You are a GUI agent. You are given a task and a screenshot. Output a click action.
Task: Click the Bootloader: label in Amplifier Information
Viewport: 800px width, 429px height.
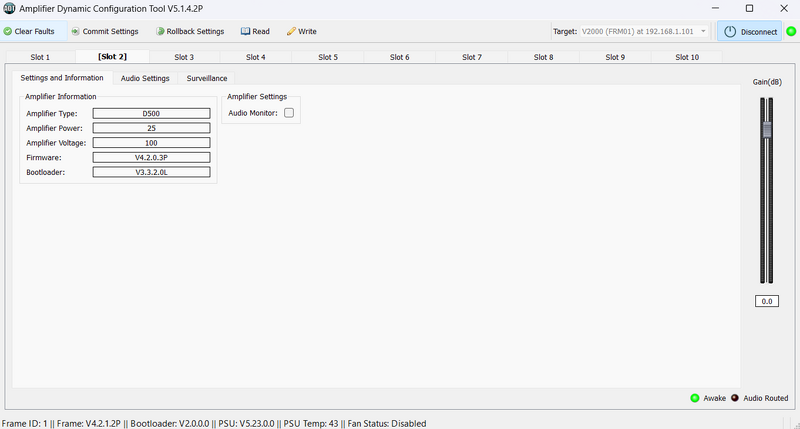tap(45, 172)
